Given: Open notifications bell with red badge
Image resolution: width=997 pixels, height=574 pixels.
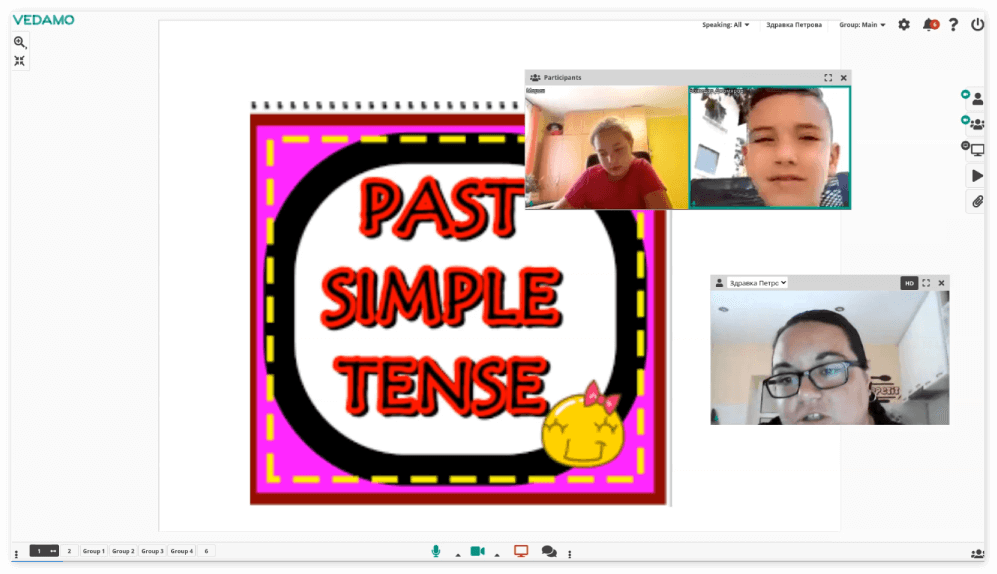Looking at the screenshot, I should (x=930, y=25).
